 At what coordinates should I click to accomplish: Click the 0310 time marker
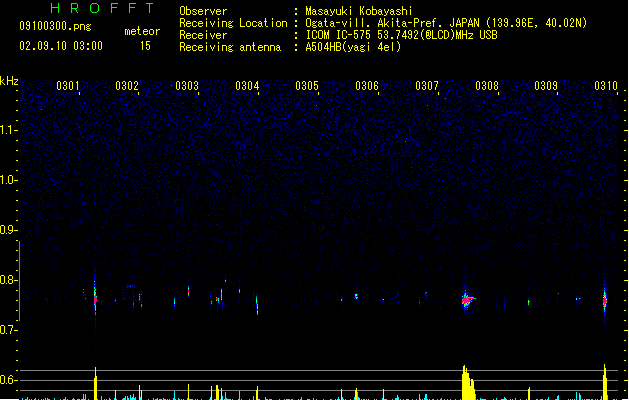pyautogui.click(x=606, y=86)
